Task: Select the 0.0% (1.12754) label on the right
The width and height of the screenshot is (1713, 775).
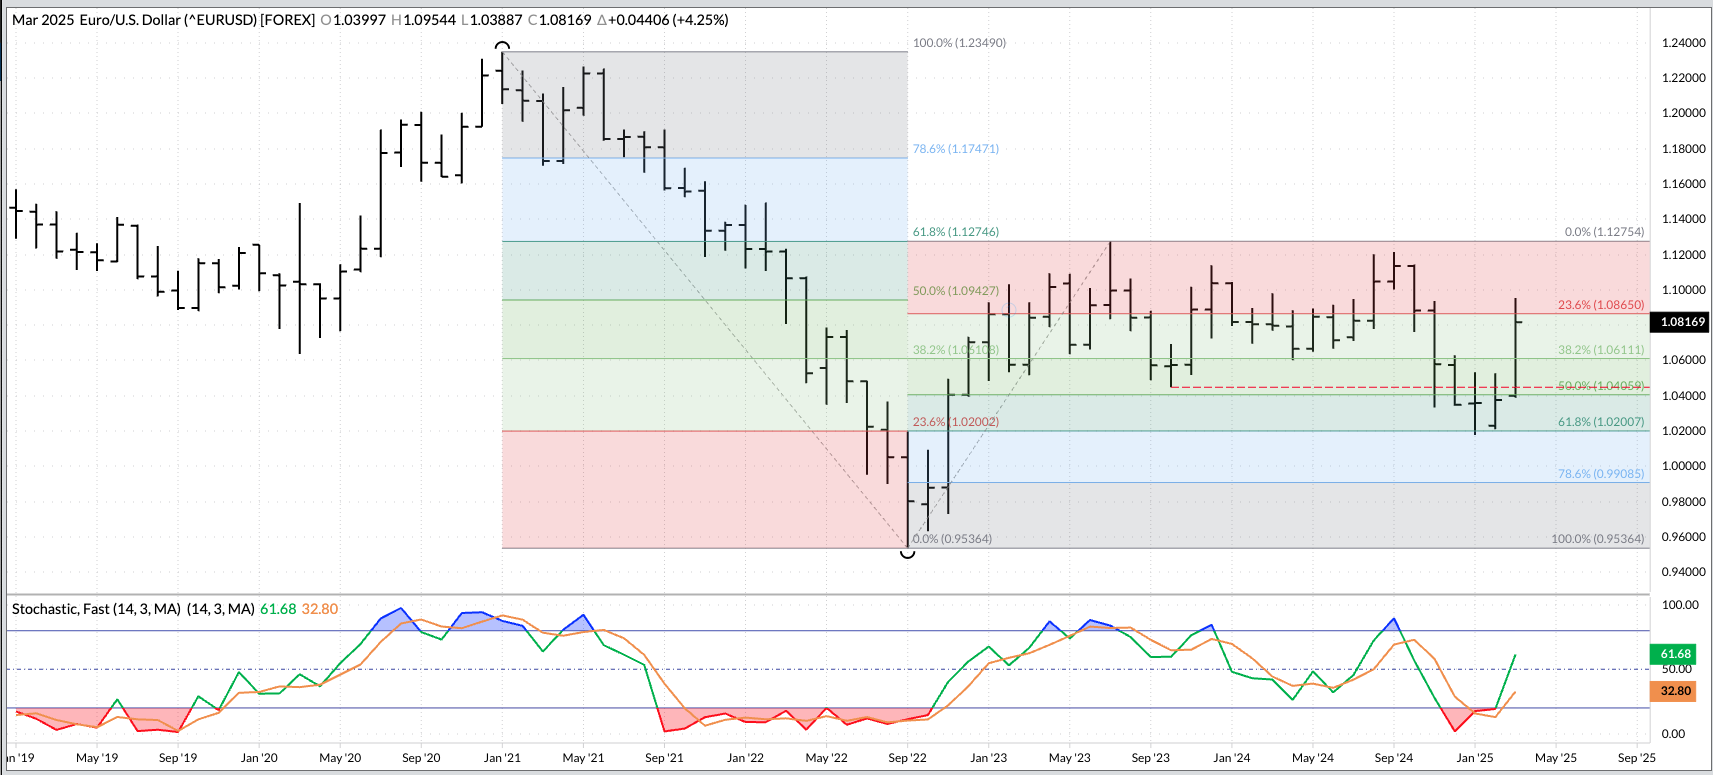Action: (x=1604, y=232)
